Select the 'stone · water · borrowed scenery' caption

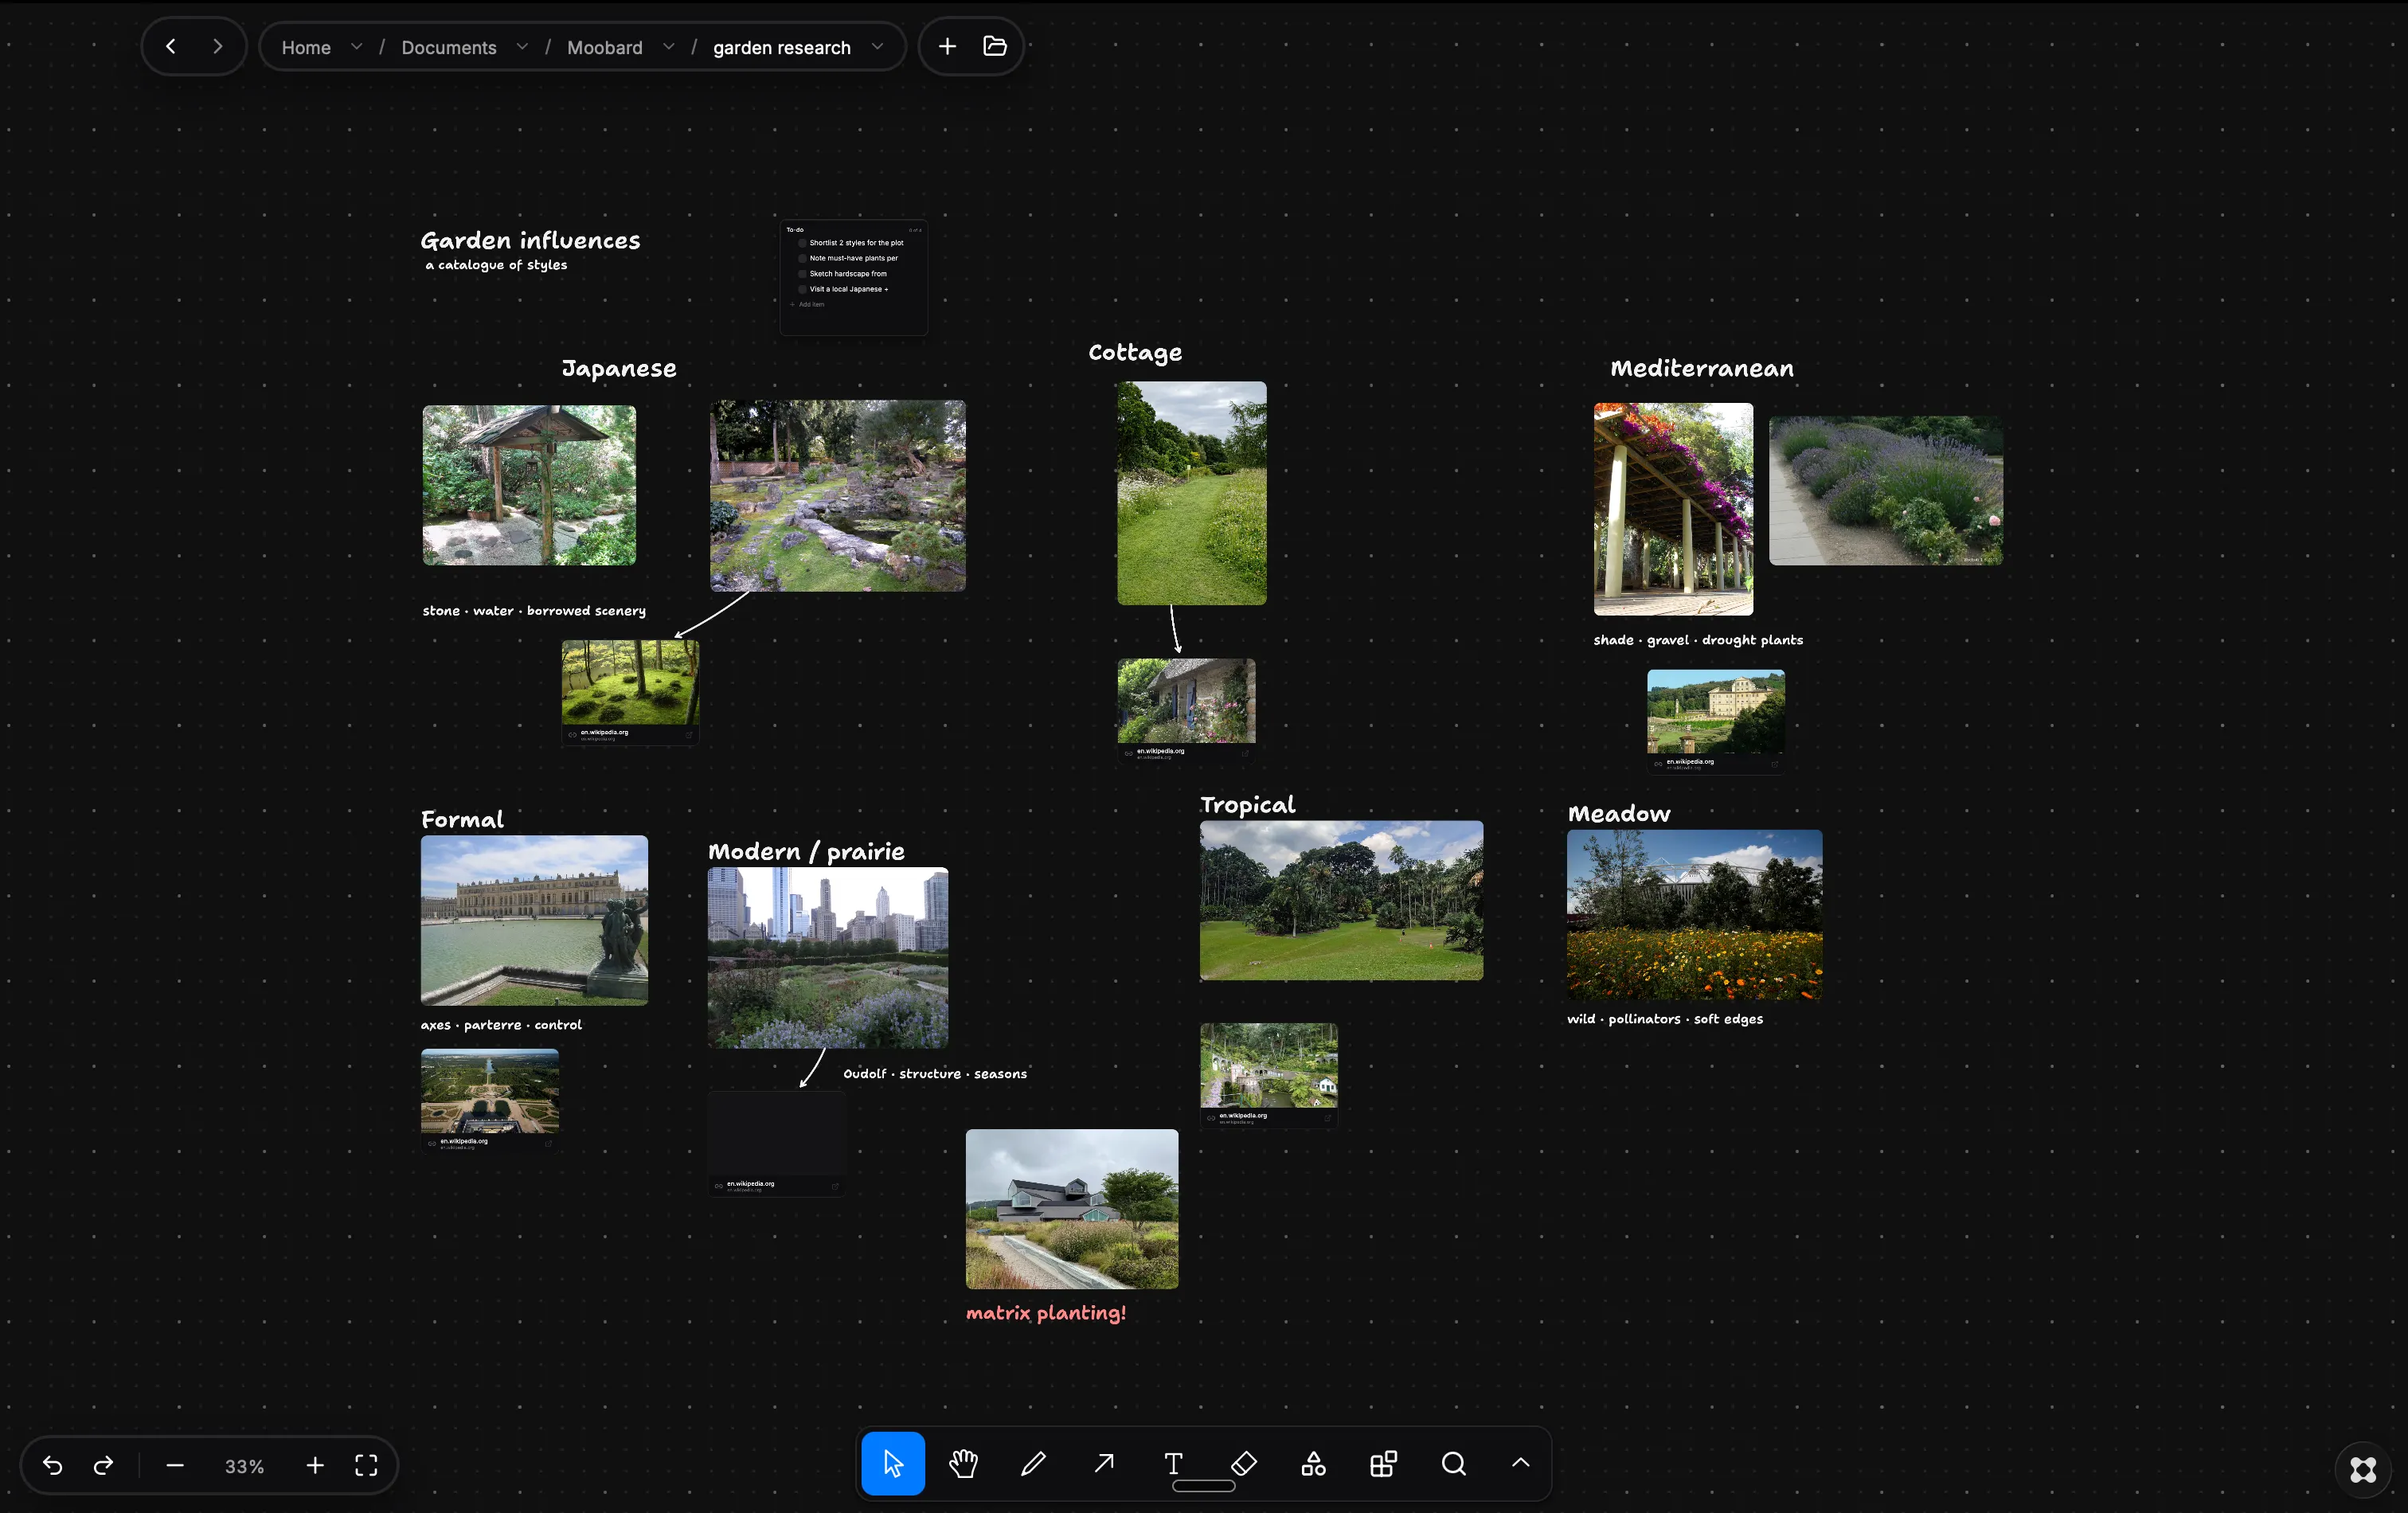pyautogui.click(x=534, y=611)
